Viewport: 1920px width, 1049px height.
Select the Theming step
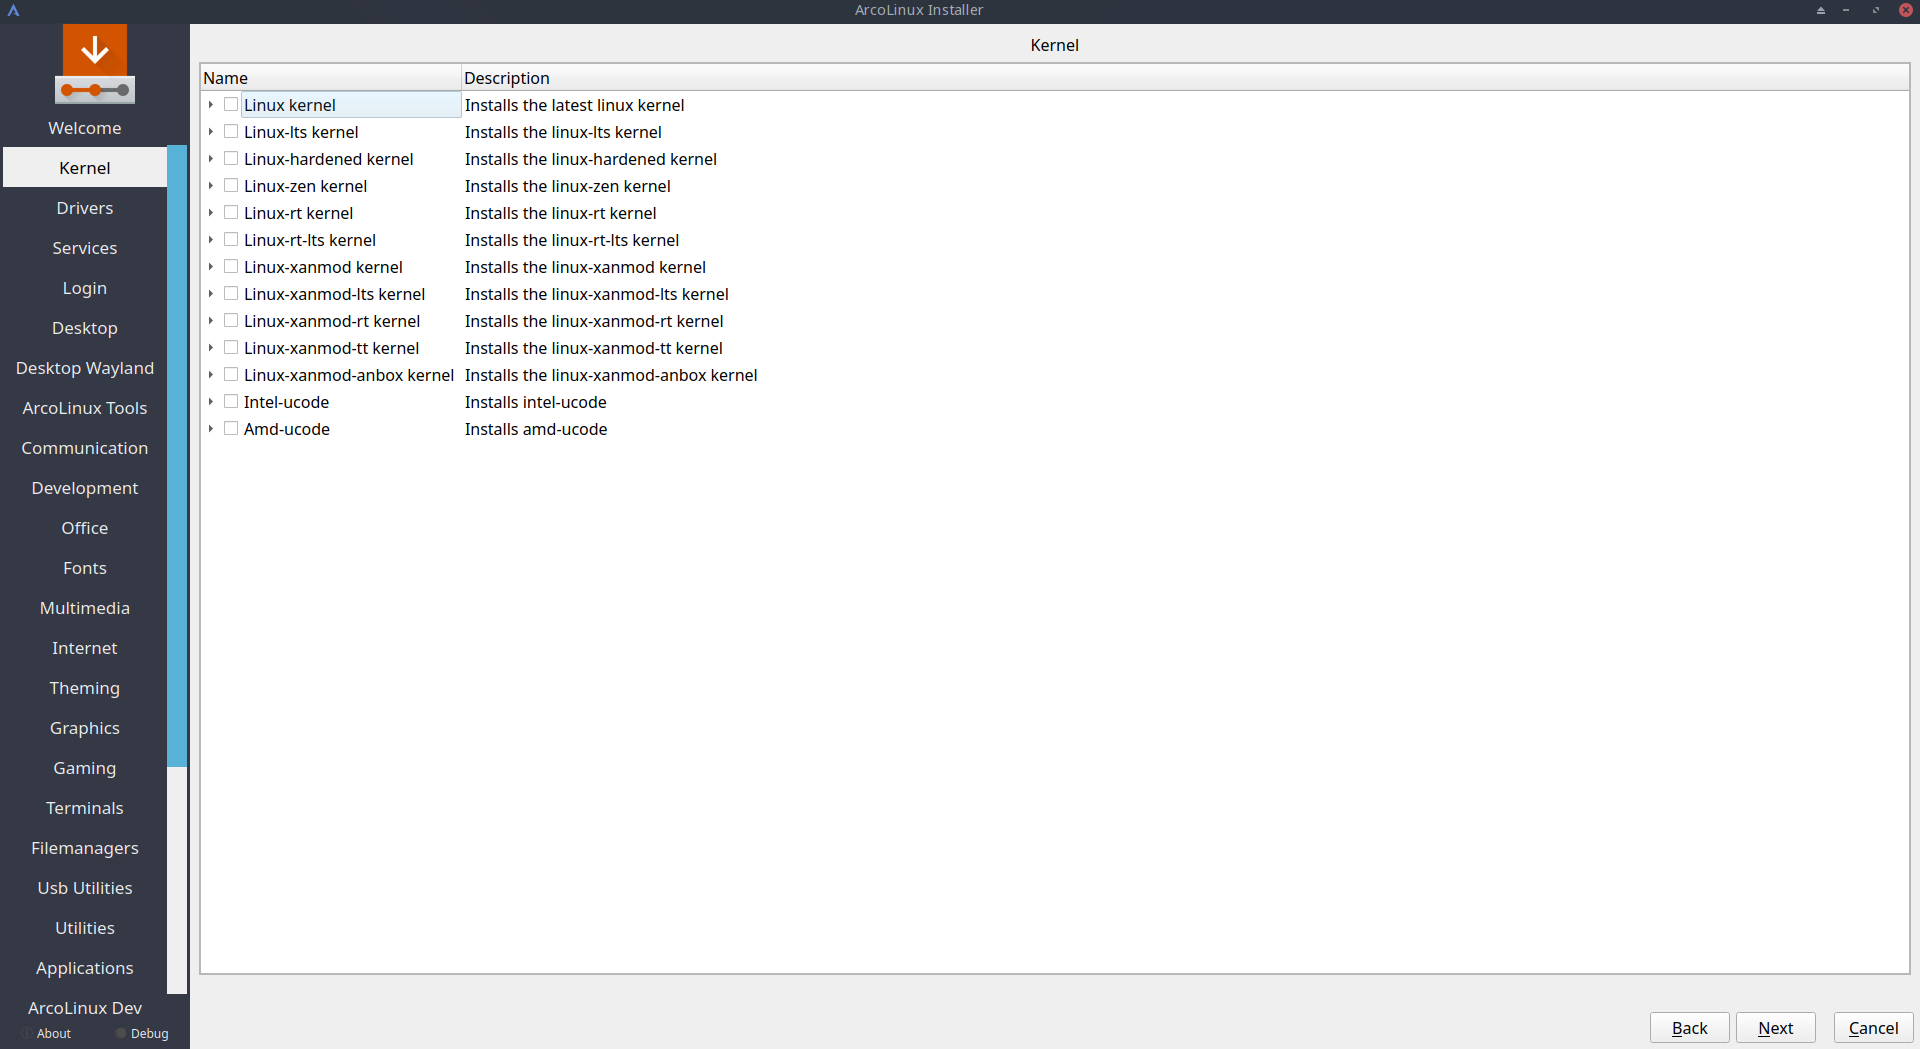point(85,688)
